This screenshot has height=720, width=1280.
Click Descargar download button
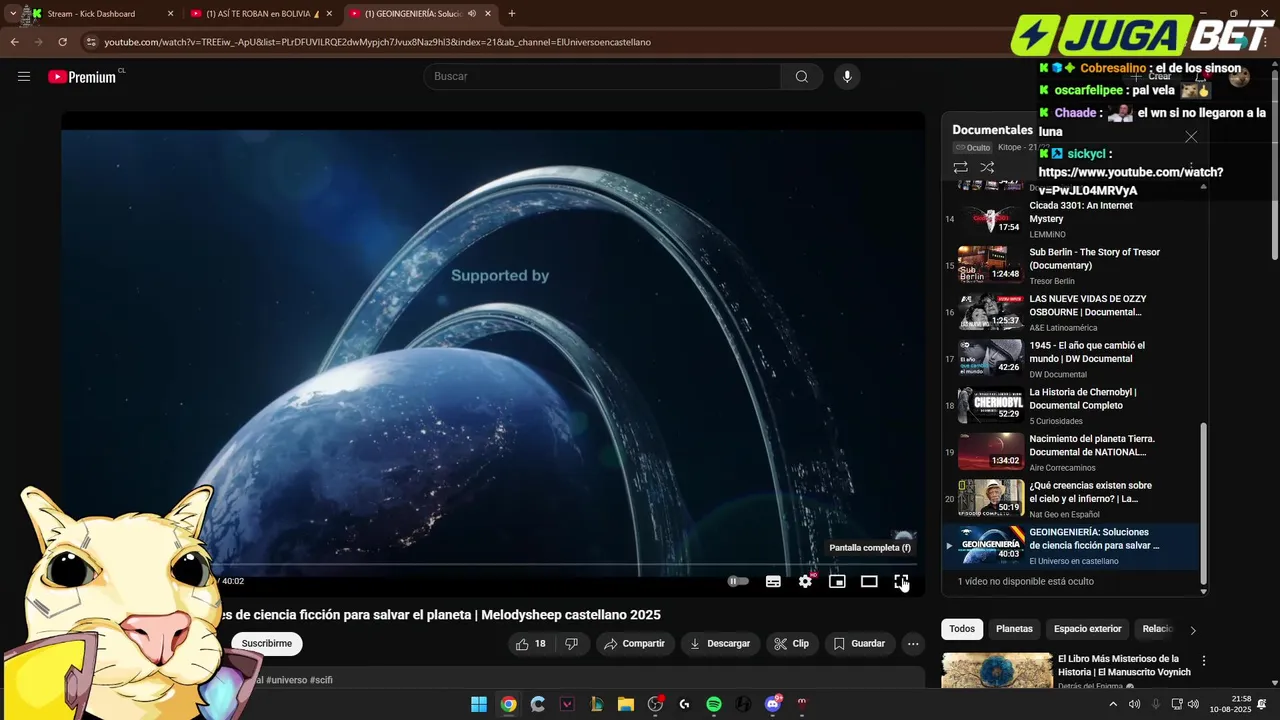pos(720,644)
